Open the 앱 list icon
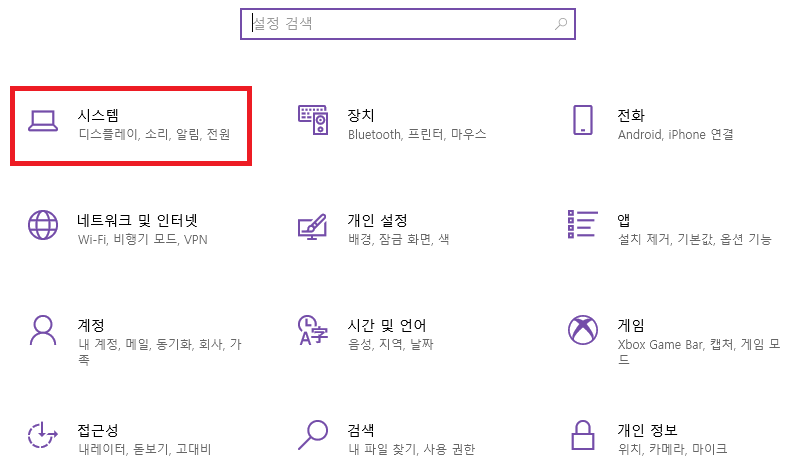Screen dimensions: 789x467 click(x=583, y=224)
